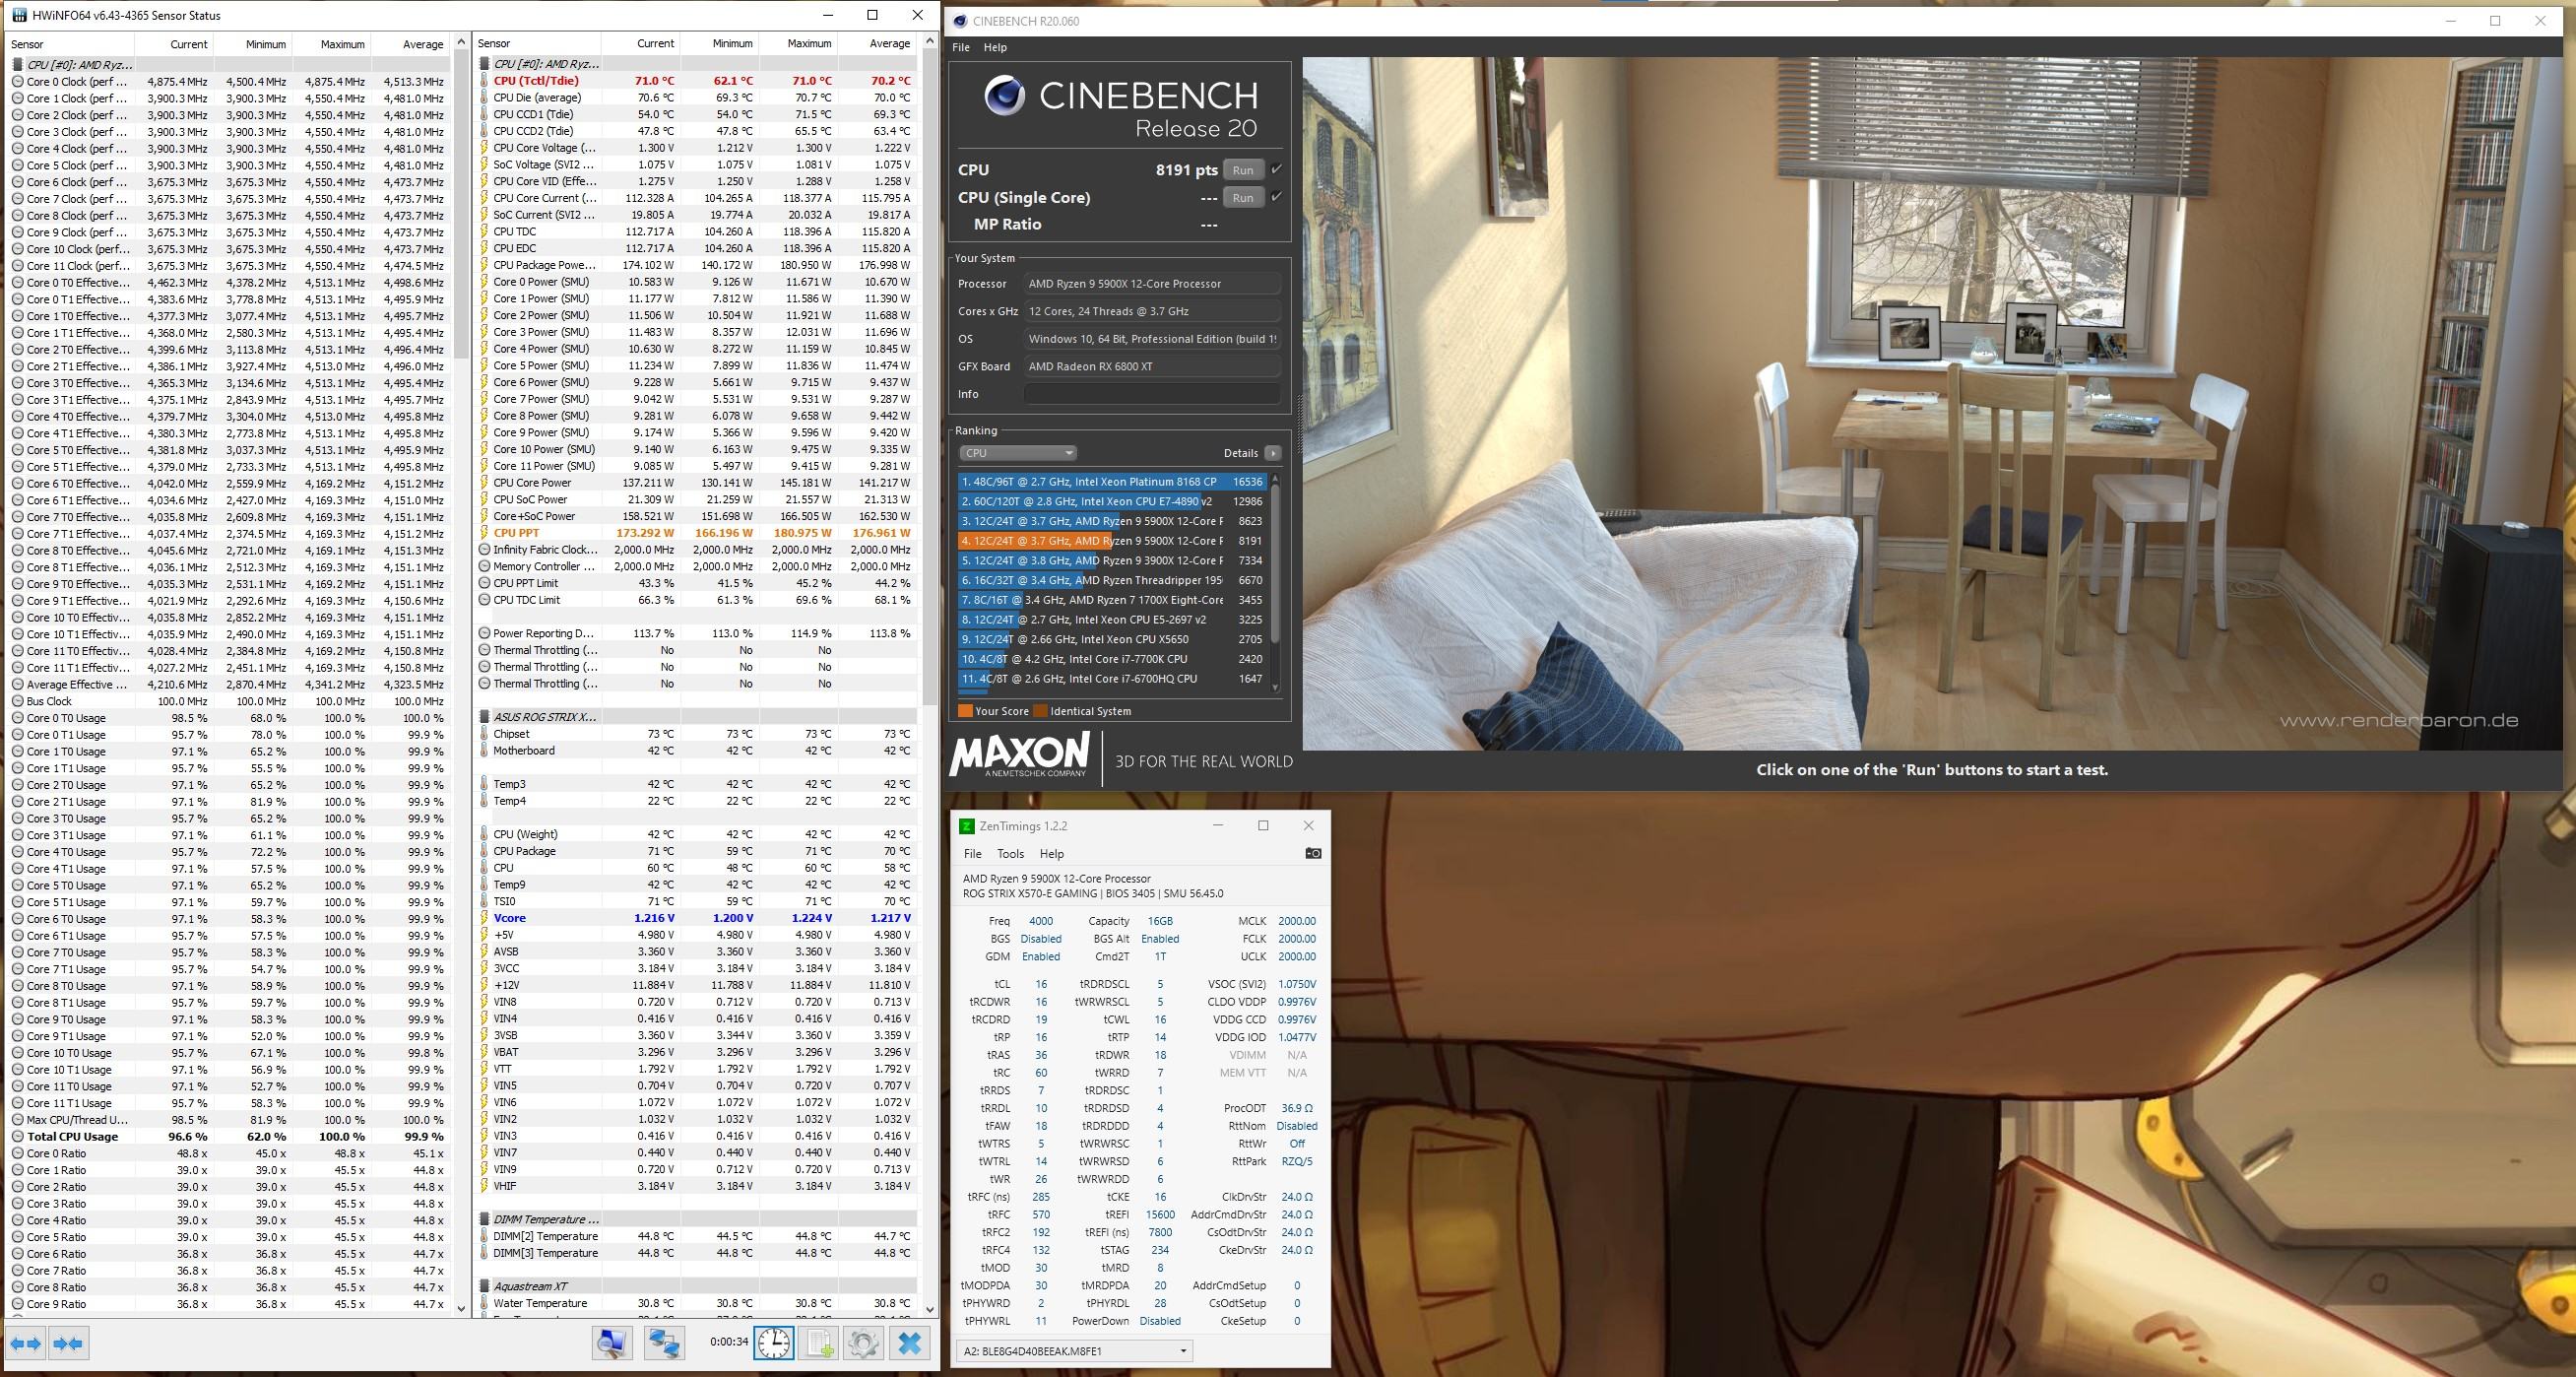
Task: Click the Sensor column header, left panel
Action: click(x=70, y=44)
